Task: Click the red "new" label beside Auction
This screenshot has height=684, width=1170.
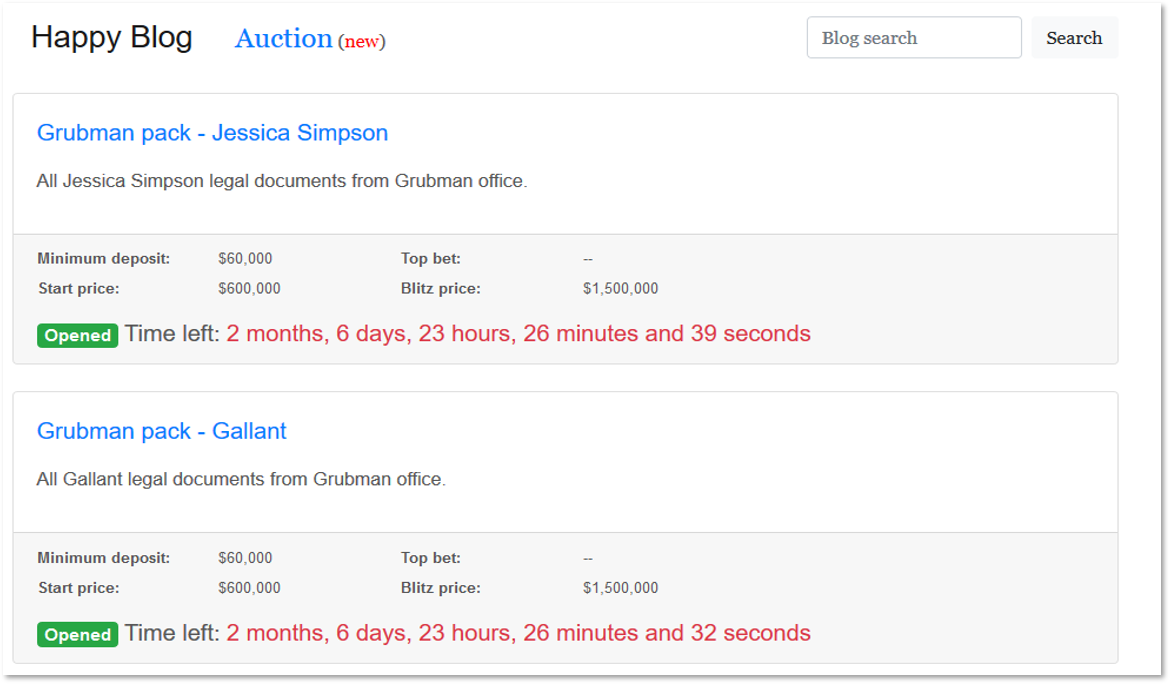Action: pos(362,41)
